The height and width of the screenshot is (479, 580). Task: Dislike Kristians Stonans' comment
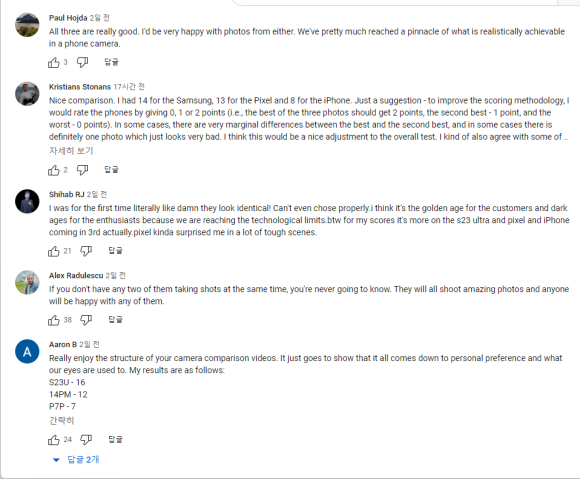click(x=82, y=170)
